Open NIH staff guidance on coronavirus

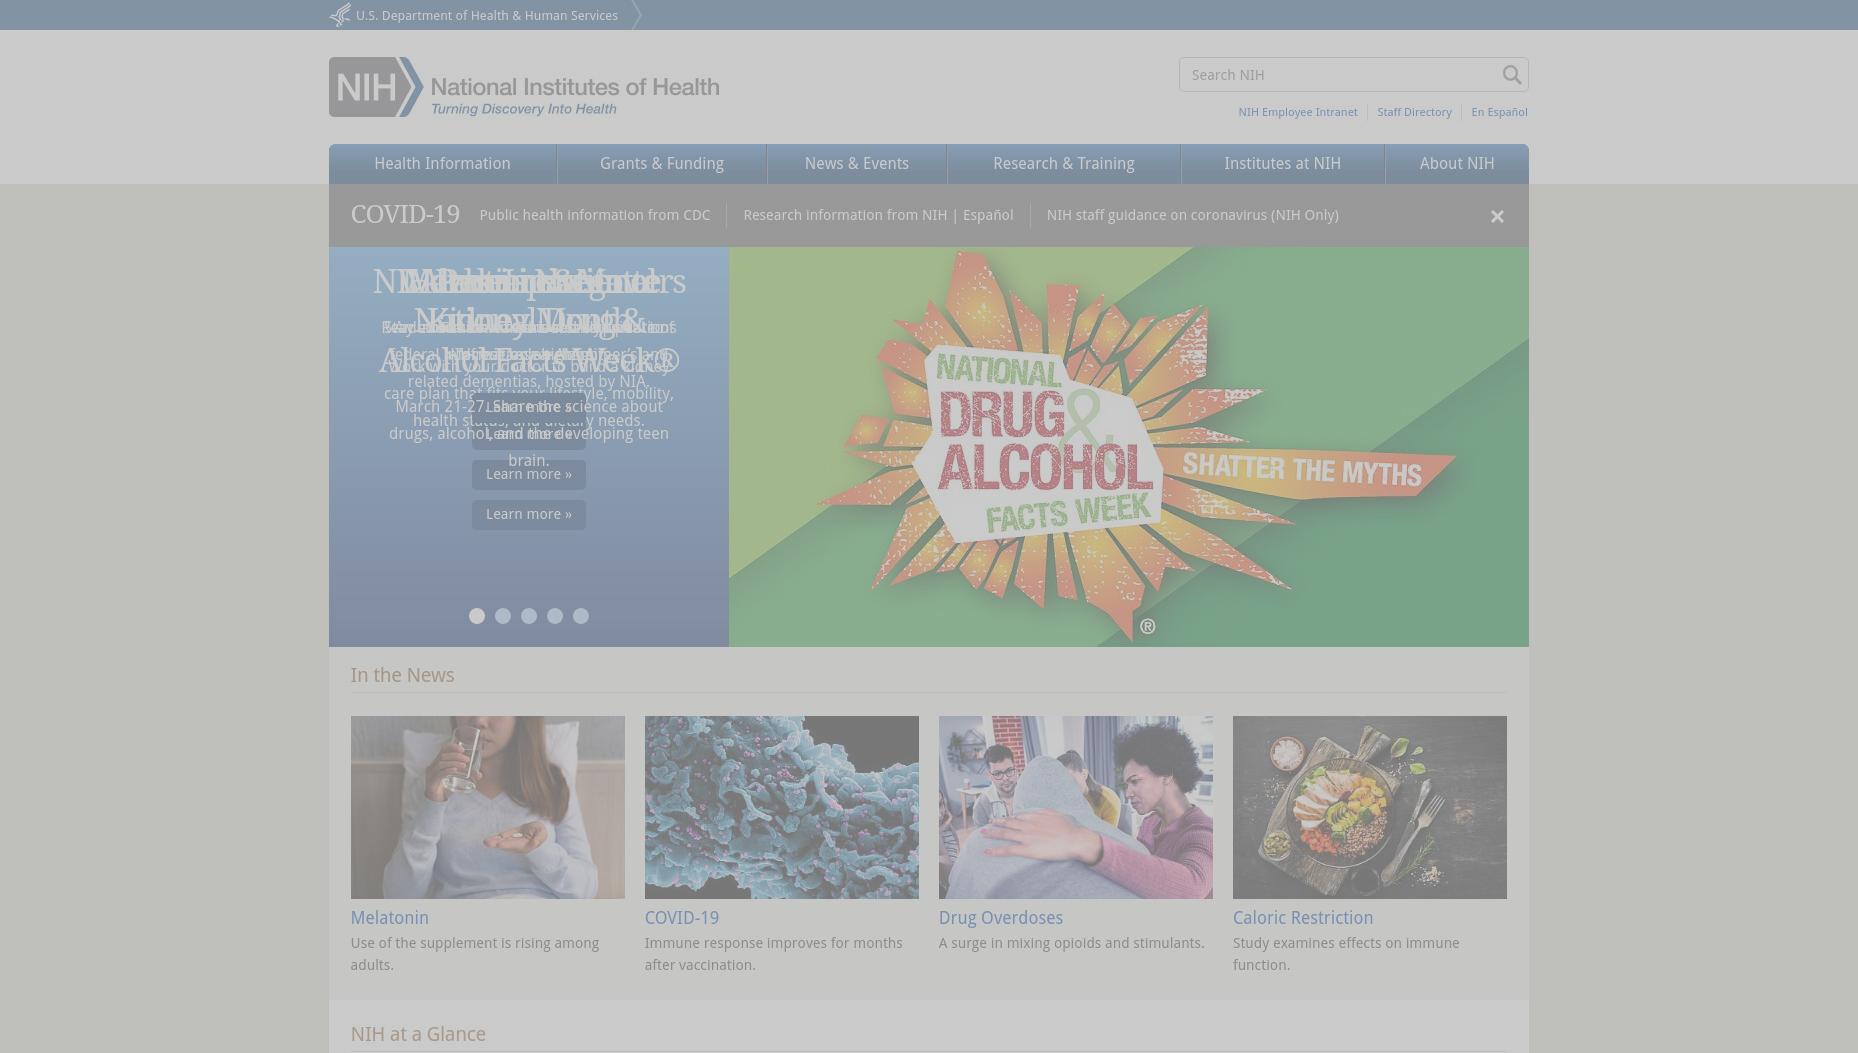[1192, 215]
